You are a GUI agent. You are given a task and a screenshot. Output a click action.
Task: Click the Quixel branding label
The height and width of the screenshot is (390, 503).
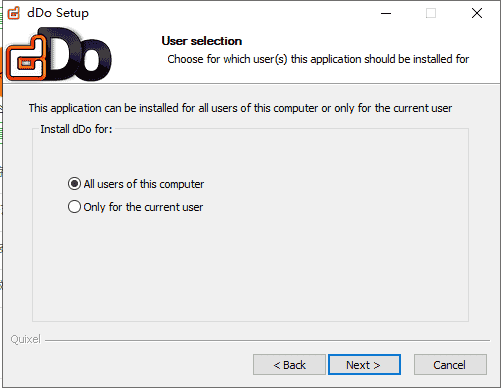click(x=26, y=340)
